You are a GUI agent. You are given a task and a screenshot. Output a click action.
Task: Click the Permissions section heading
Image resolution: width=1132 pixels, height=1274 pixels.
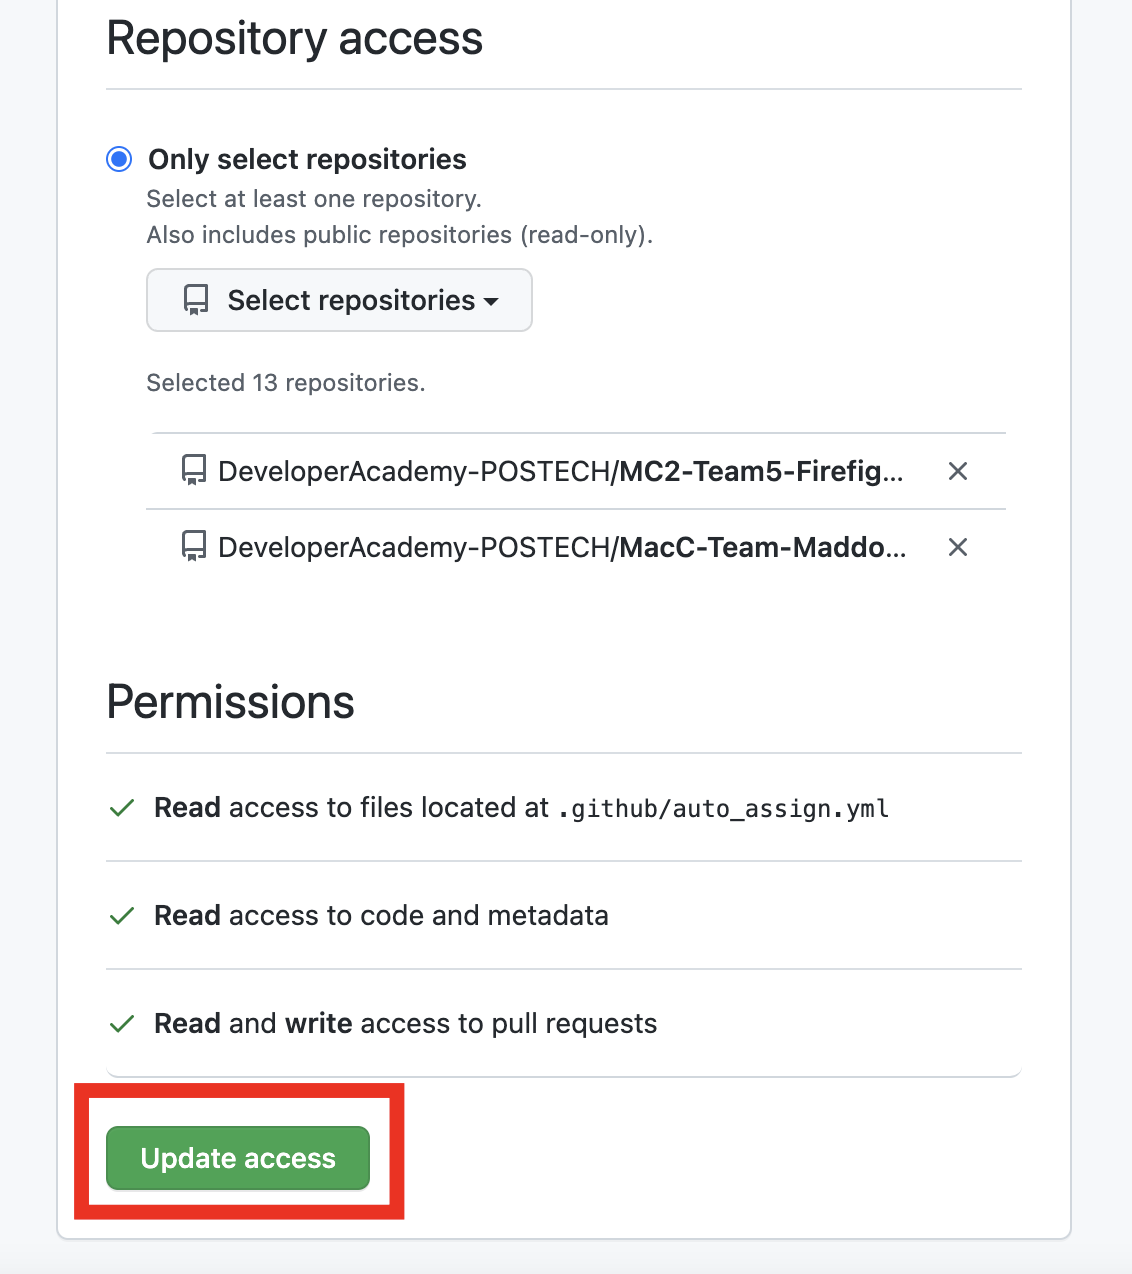click(x=230, y=702)
